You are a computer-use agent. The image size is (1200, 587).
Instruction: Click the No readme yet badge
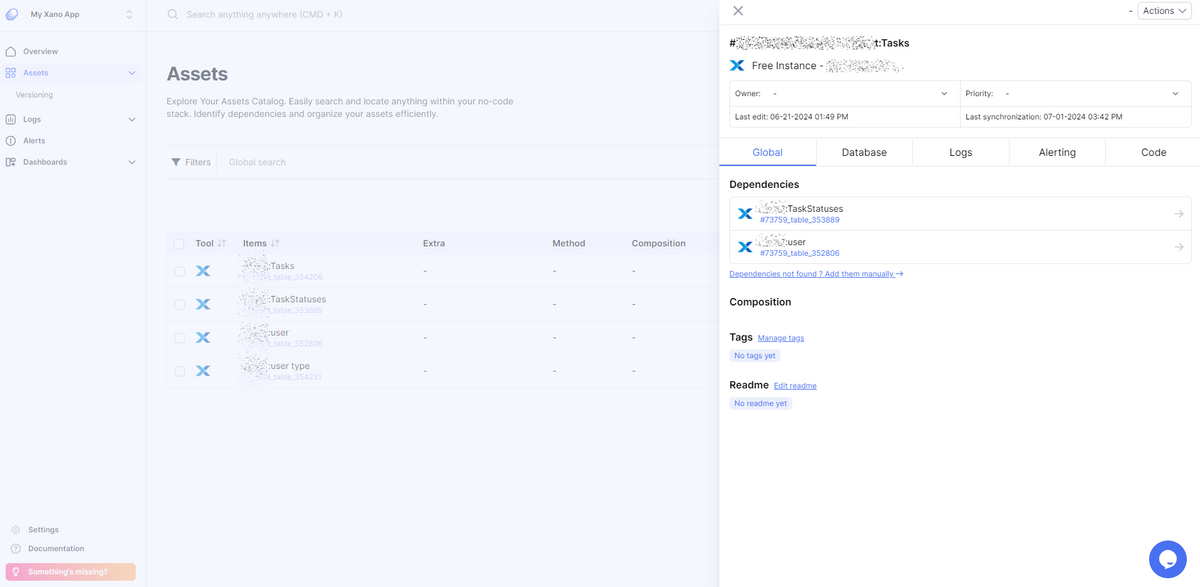click(761, 404)
